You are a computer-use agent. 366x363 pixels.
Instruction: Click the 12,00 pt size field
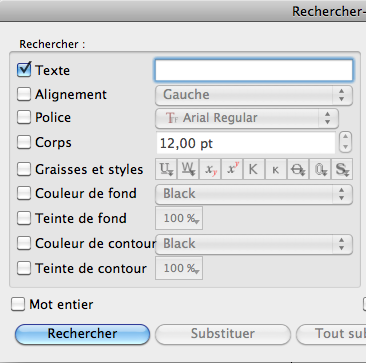pyautogui.click(x=246, y=143)
